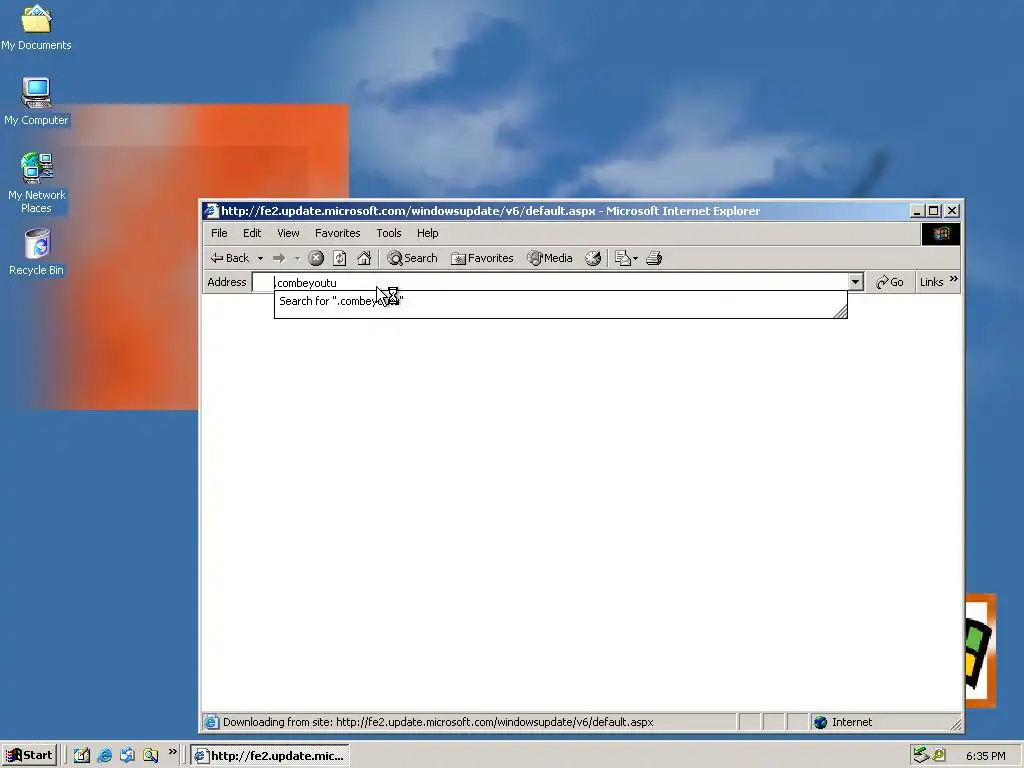Go to the Home page icon
This screenshot has width=1024, height=768.
click(364, 259)
